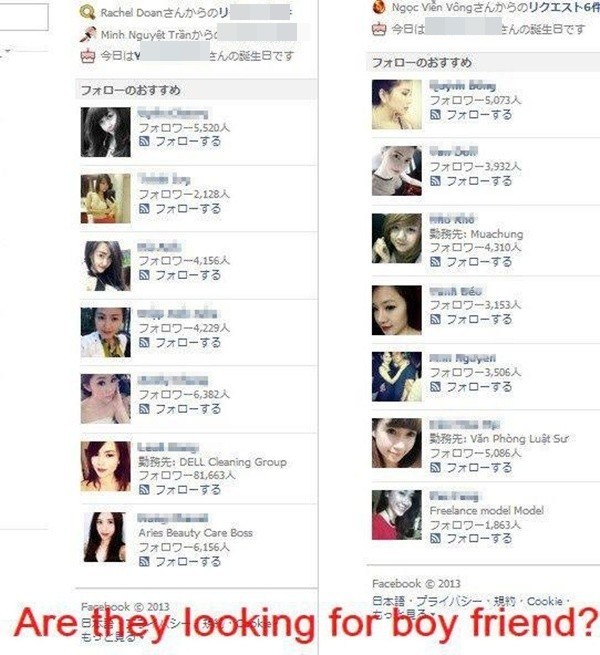Open profile photo of the 3,506 followers entry

coord(397,377)
